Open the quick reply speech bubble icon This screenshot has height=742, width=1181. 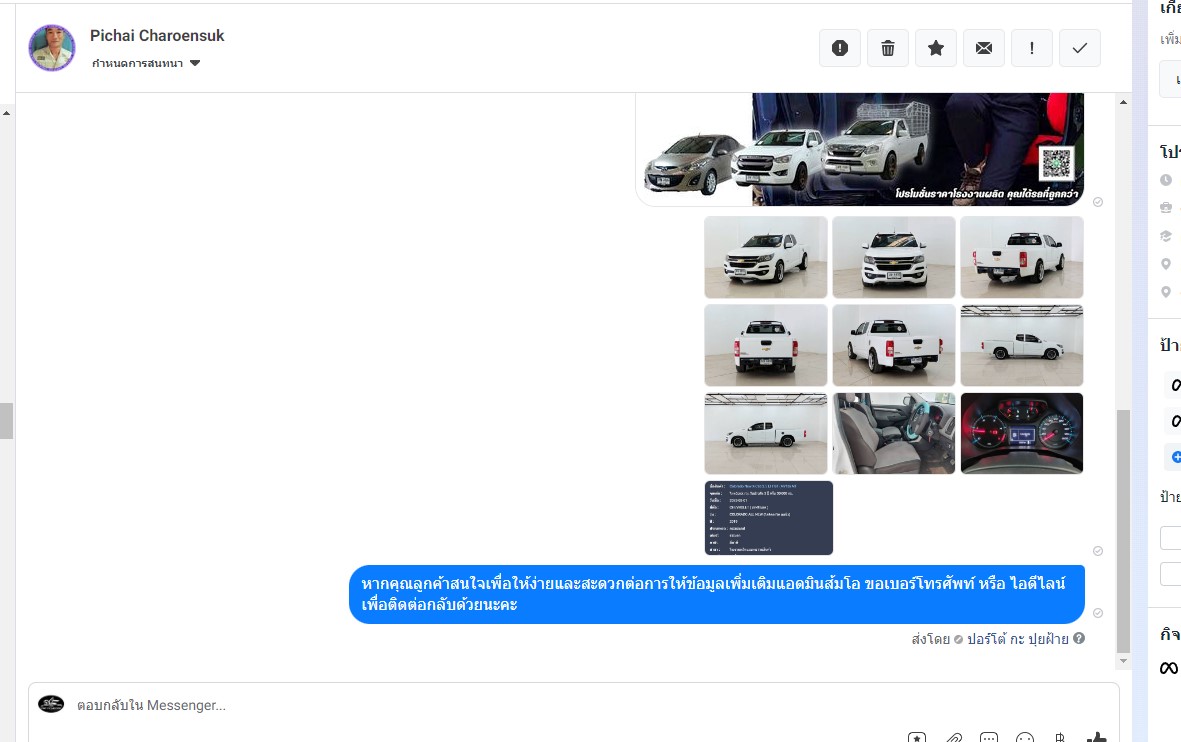tap(989, 737)
